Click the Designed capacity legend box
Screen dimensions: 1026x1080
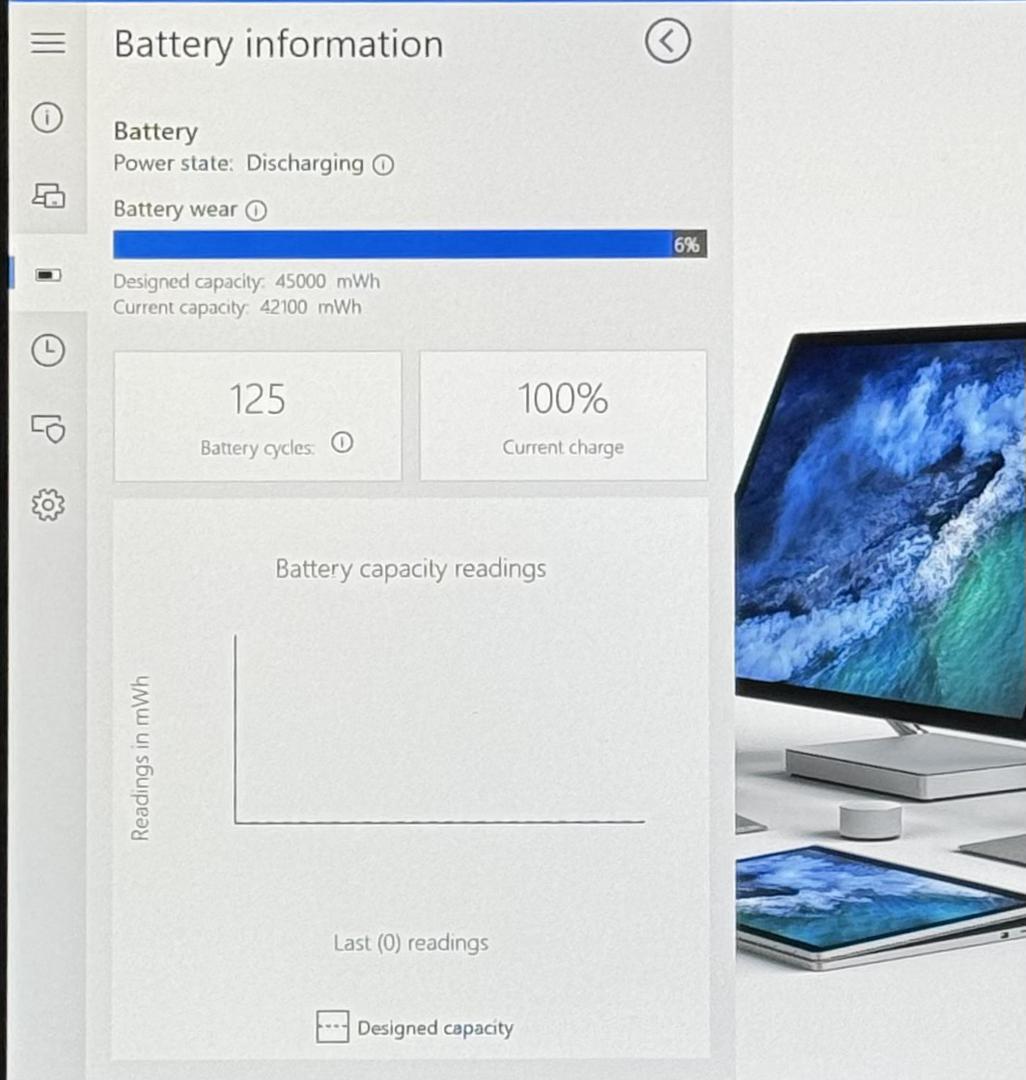332,1027
